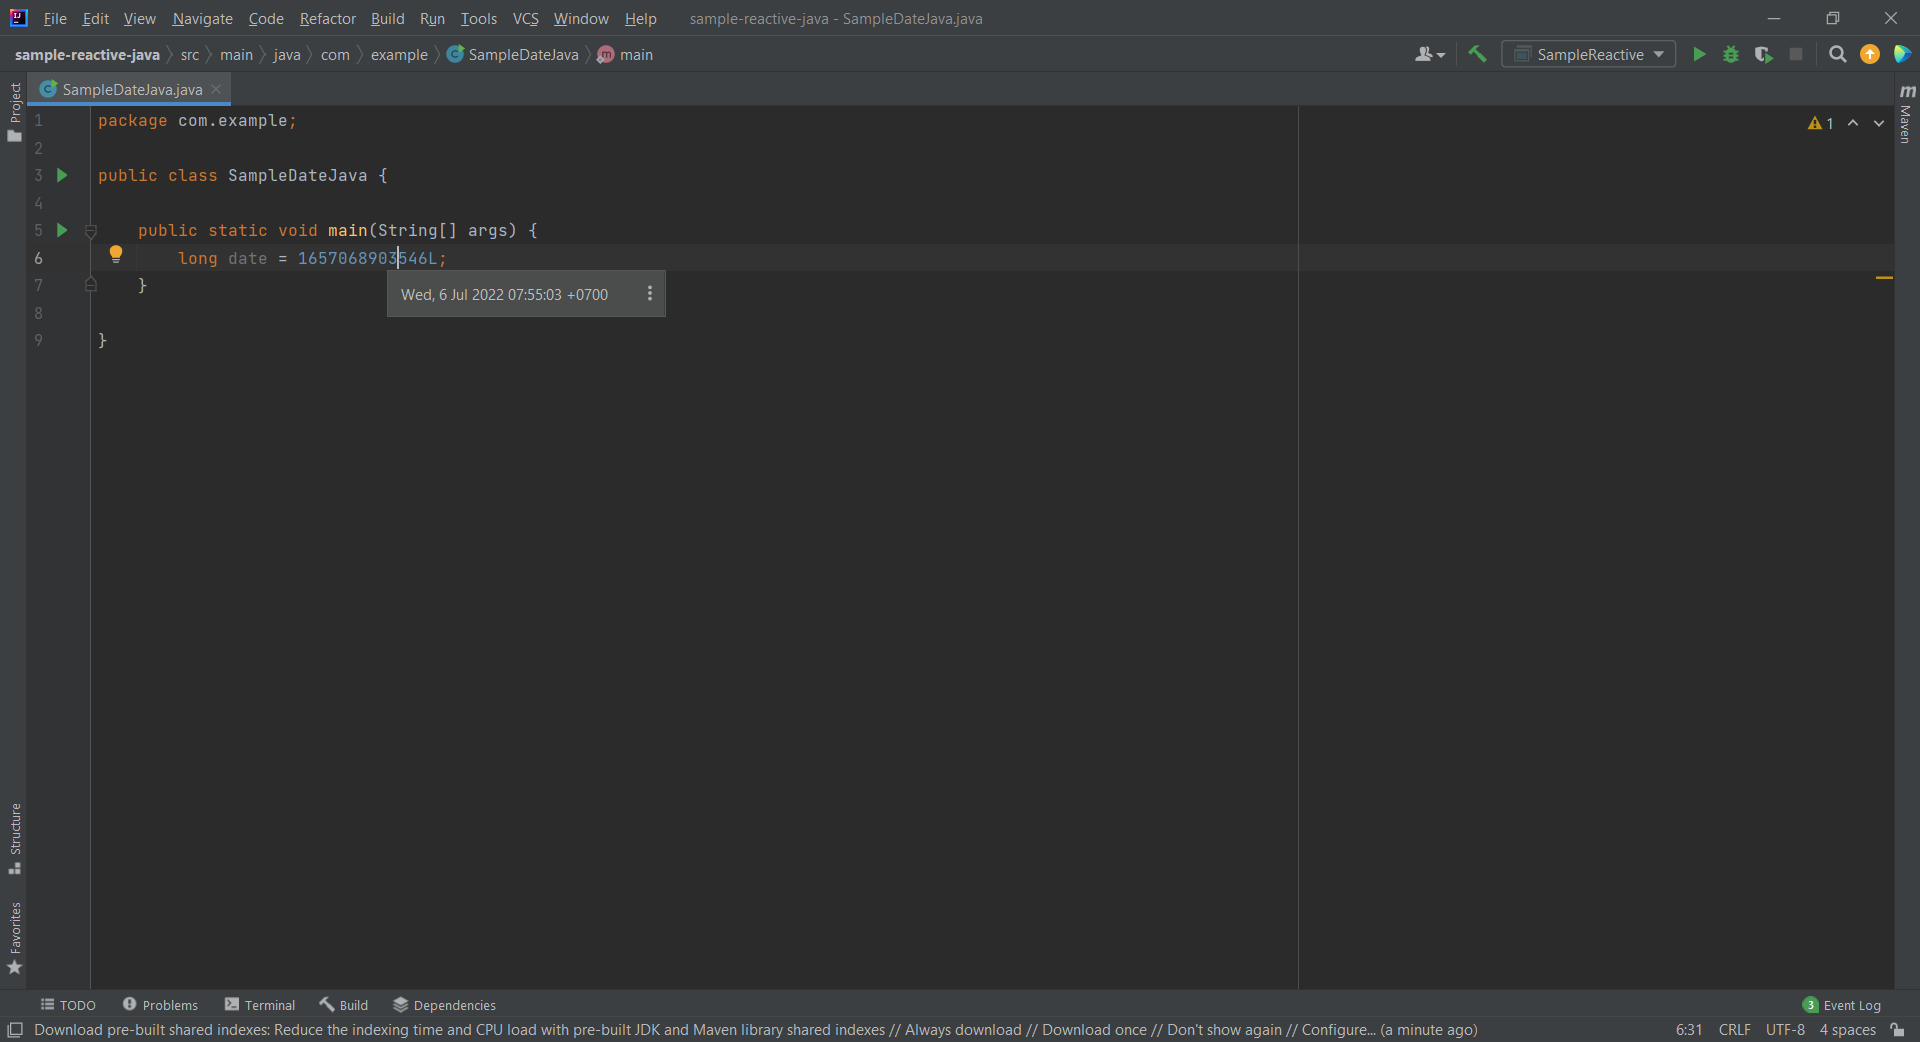Click the Stop square icon
This screenshot has height=1042, width=1920.
[x=1796, y=54]
